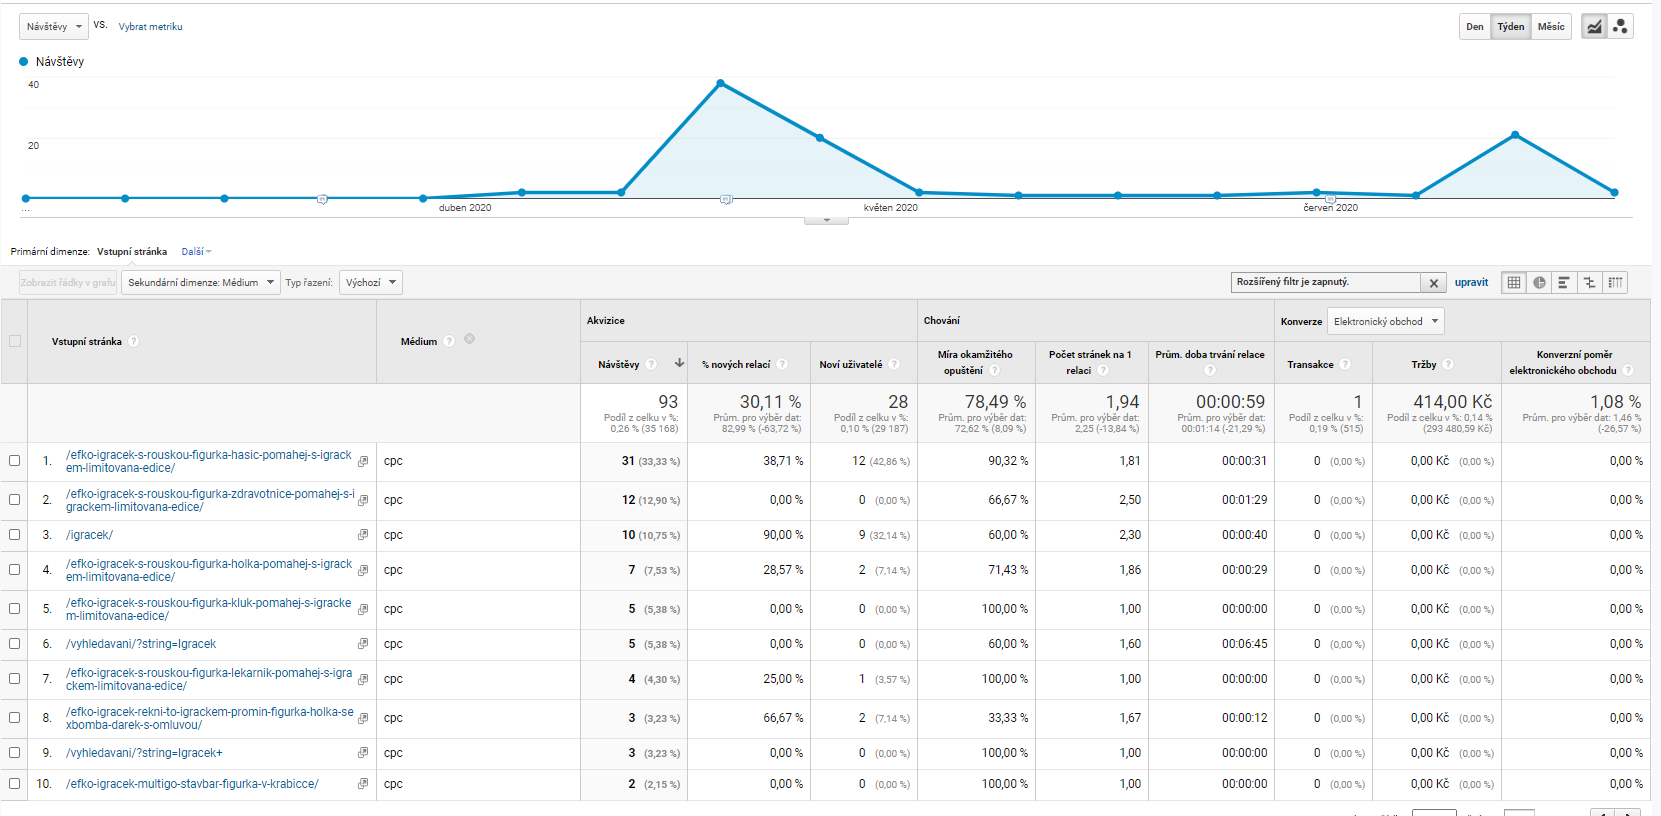Sort by Transakce column header
The image size is (1661, 816).
point(1310,365)
